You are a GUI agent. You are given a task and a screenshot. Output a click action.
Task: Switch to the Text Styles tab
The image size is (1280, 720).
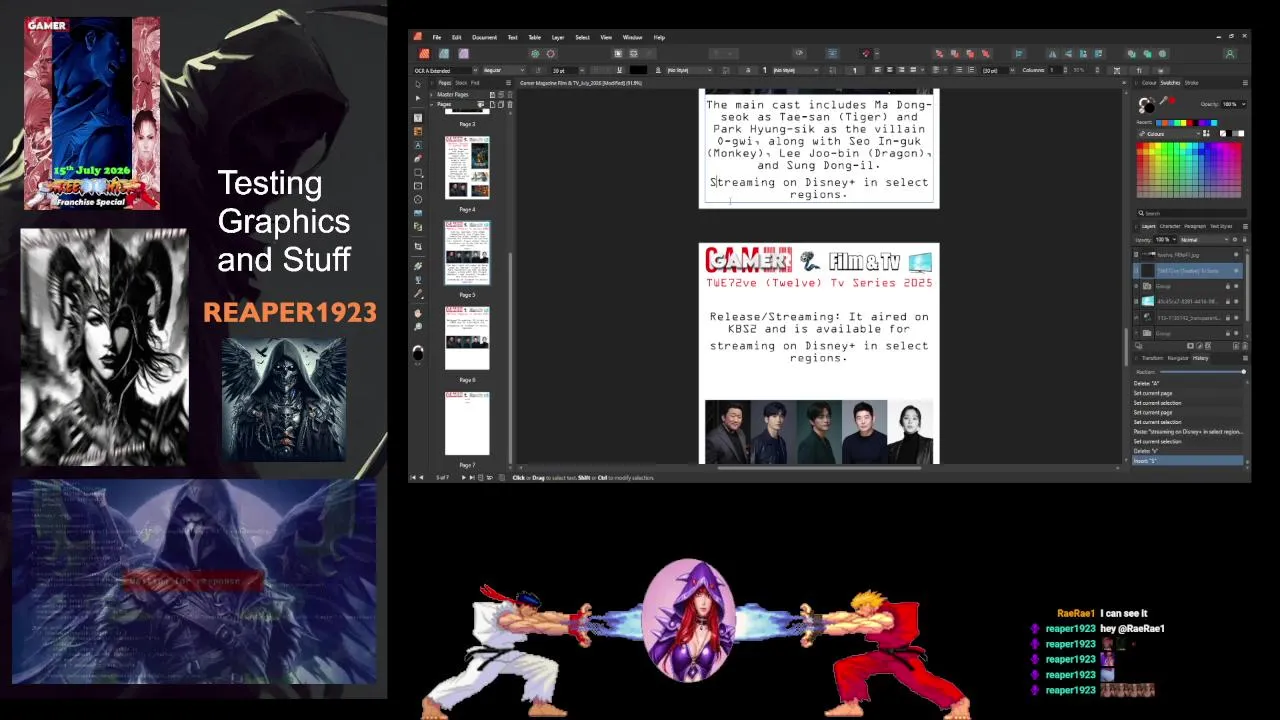[x=1221, y=226]
